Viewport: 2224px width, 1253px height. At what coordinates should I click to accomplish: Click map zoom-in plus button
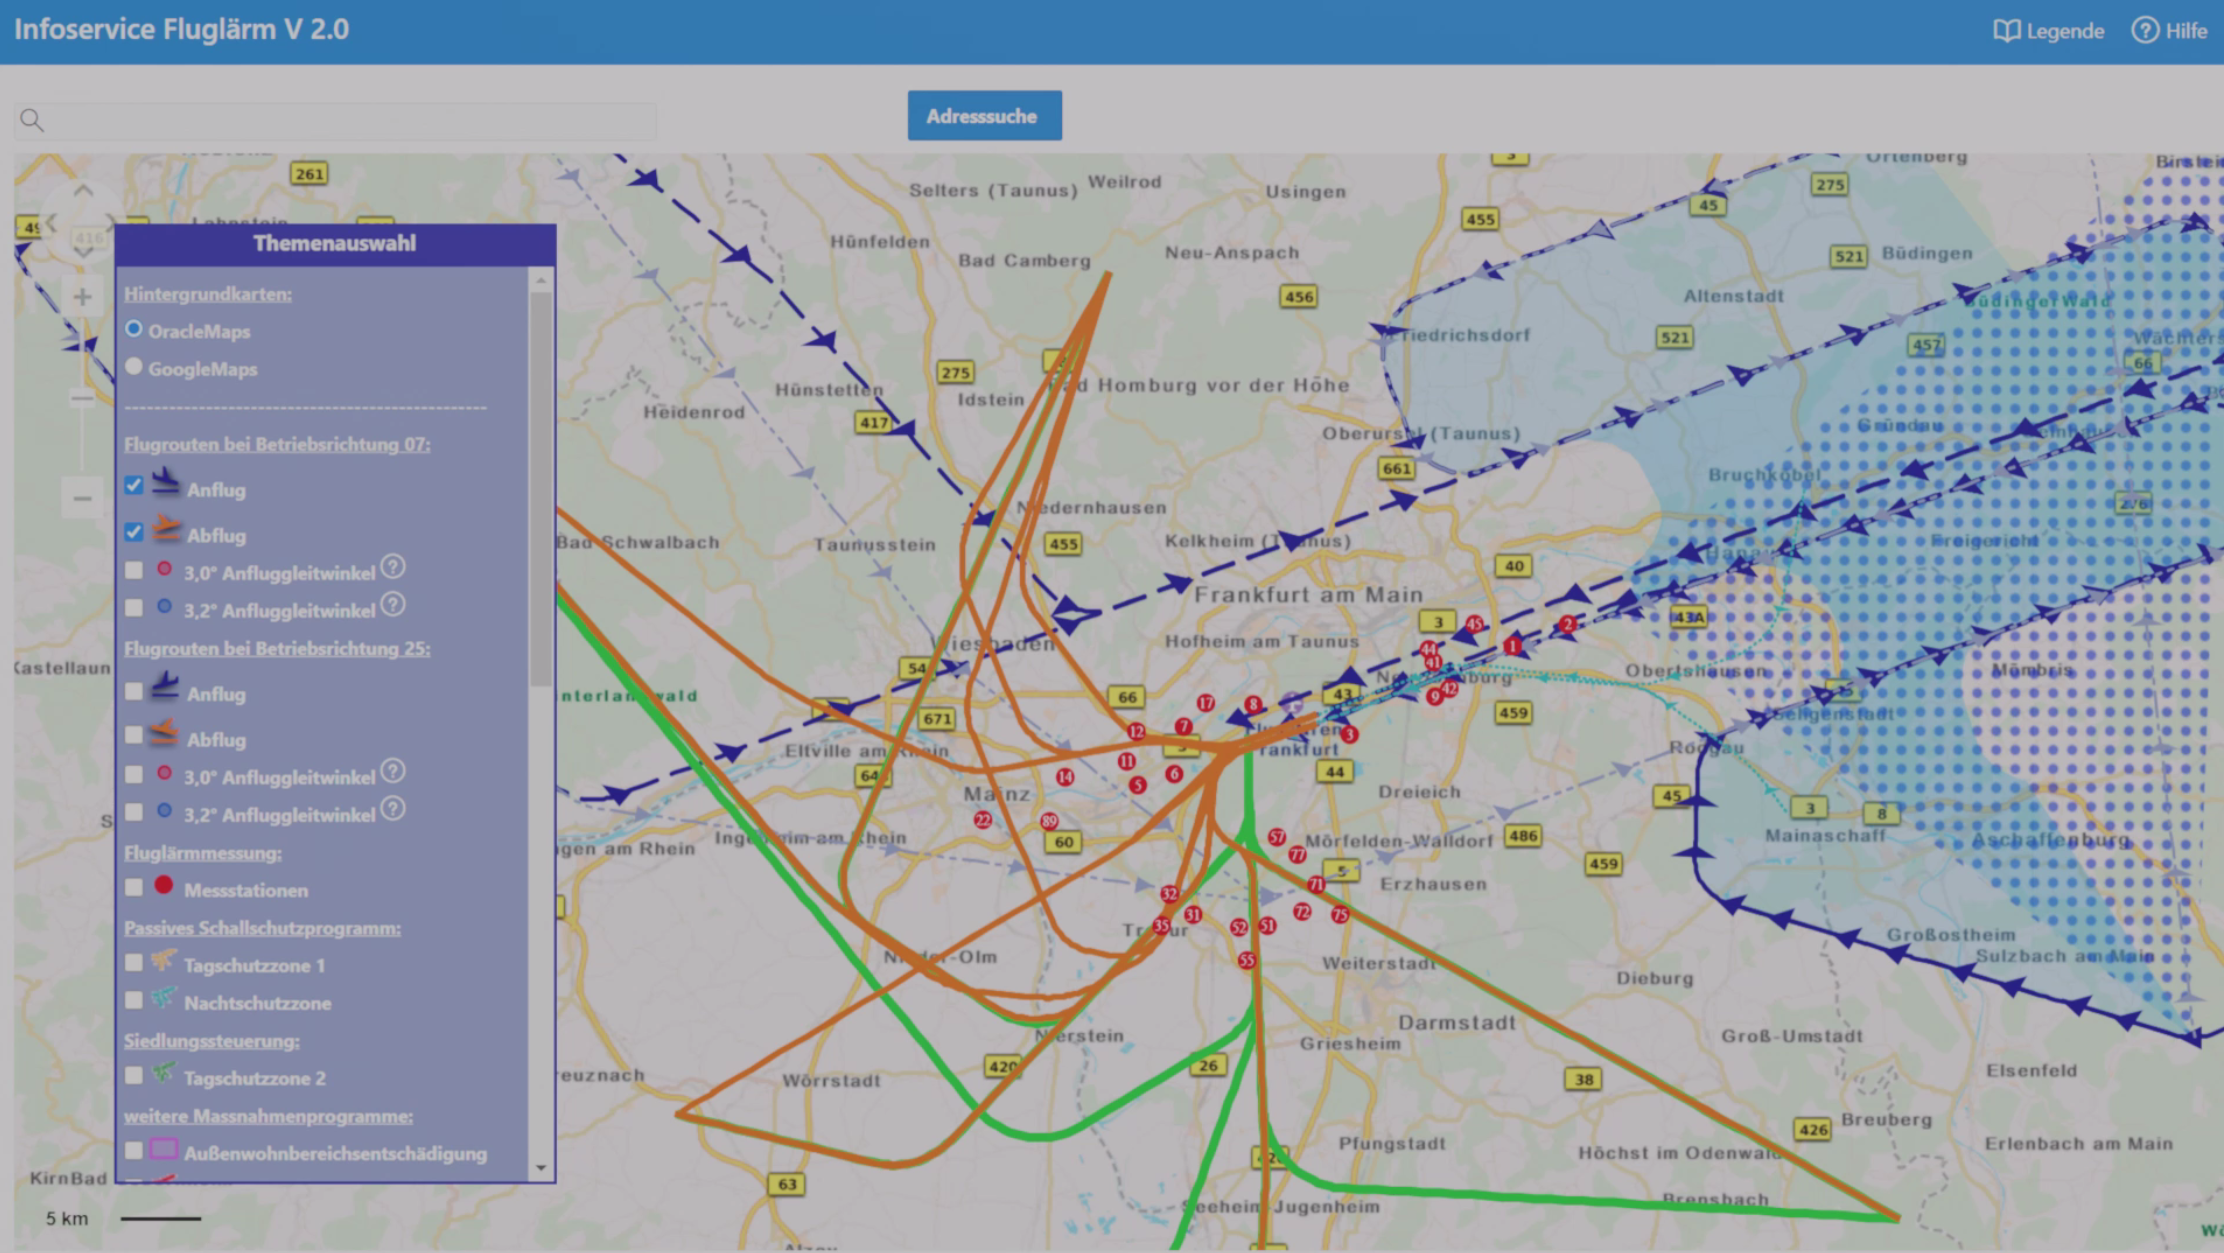point(82,297)
